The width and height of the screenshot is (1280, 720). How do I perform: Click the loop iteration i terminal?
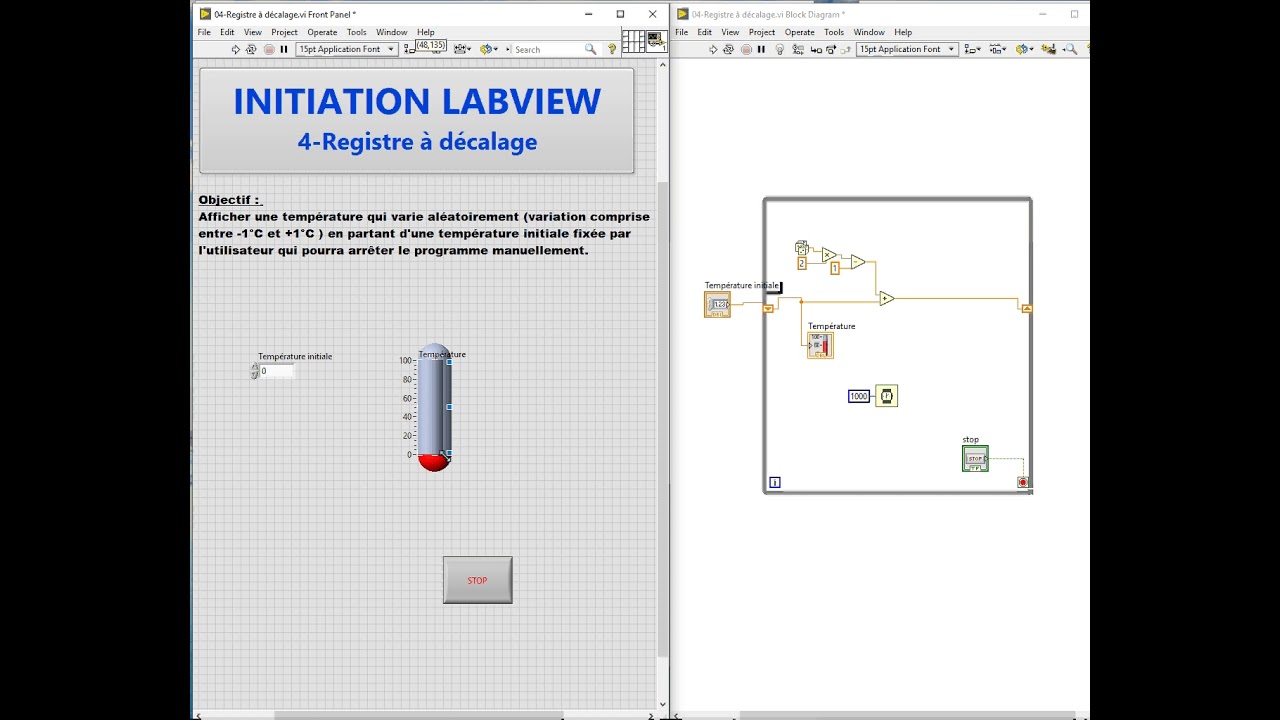tap(775, 483)
